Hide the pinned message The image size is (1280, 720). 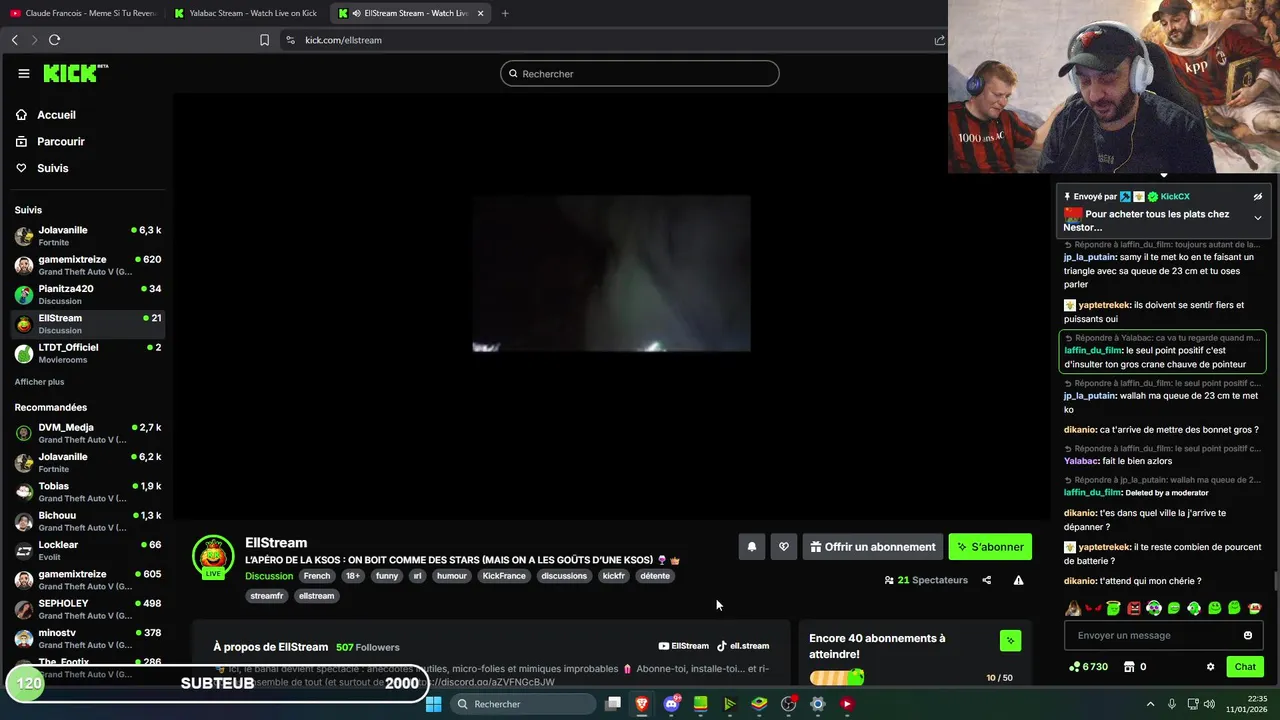(x=1258, y=197)
